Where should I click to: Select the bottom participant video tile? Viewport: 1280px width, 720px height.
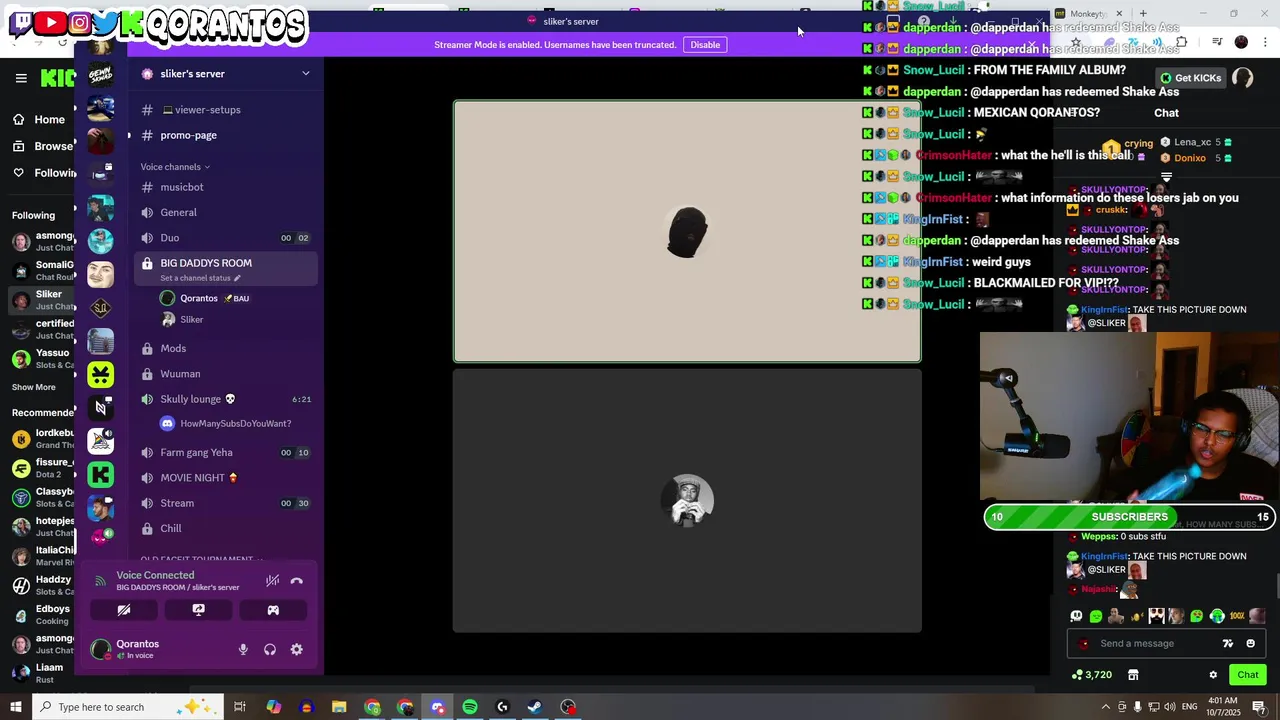click(687, 501)
